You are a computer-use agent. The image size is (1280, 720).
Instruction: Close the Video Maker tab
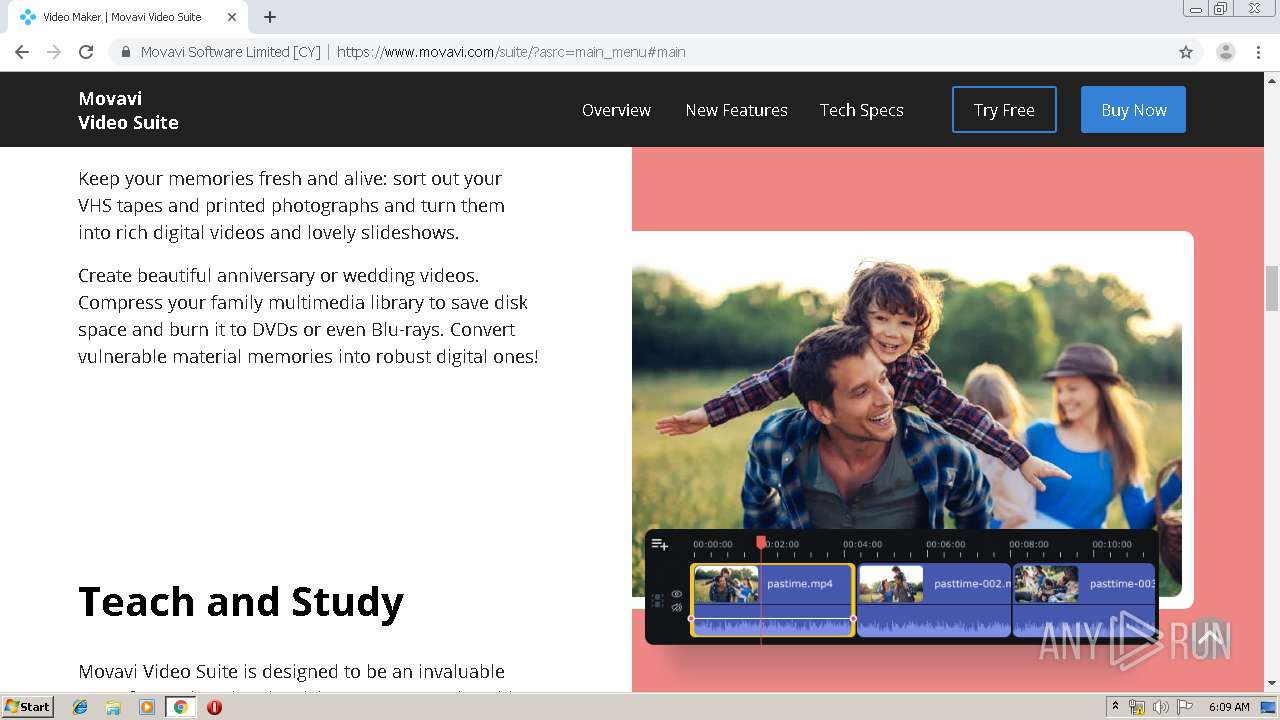[232, 17]
